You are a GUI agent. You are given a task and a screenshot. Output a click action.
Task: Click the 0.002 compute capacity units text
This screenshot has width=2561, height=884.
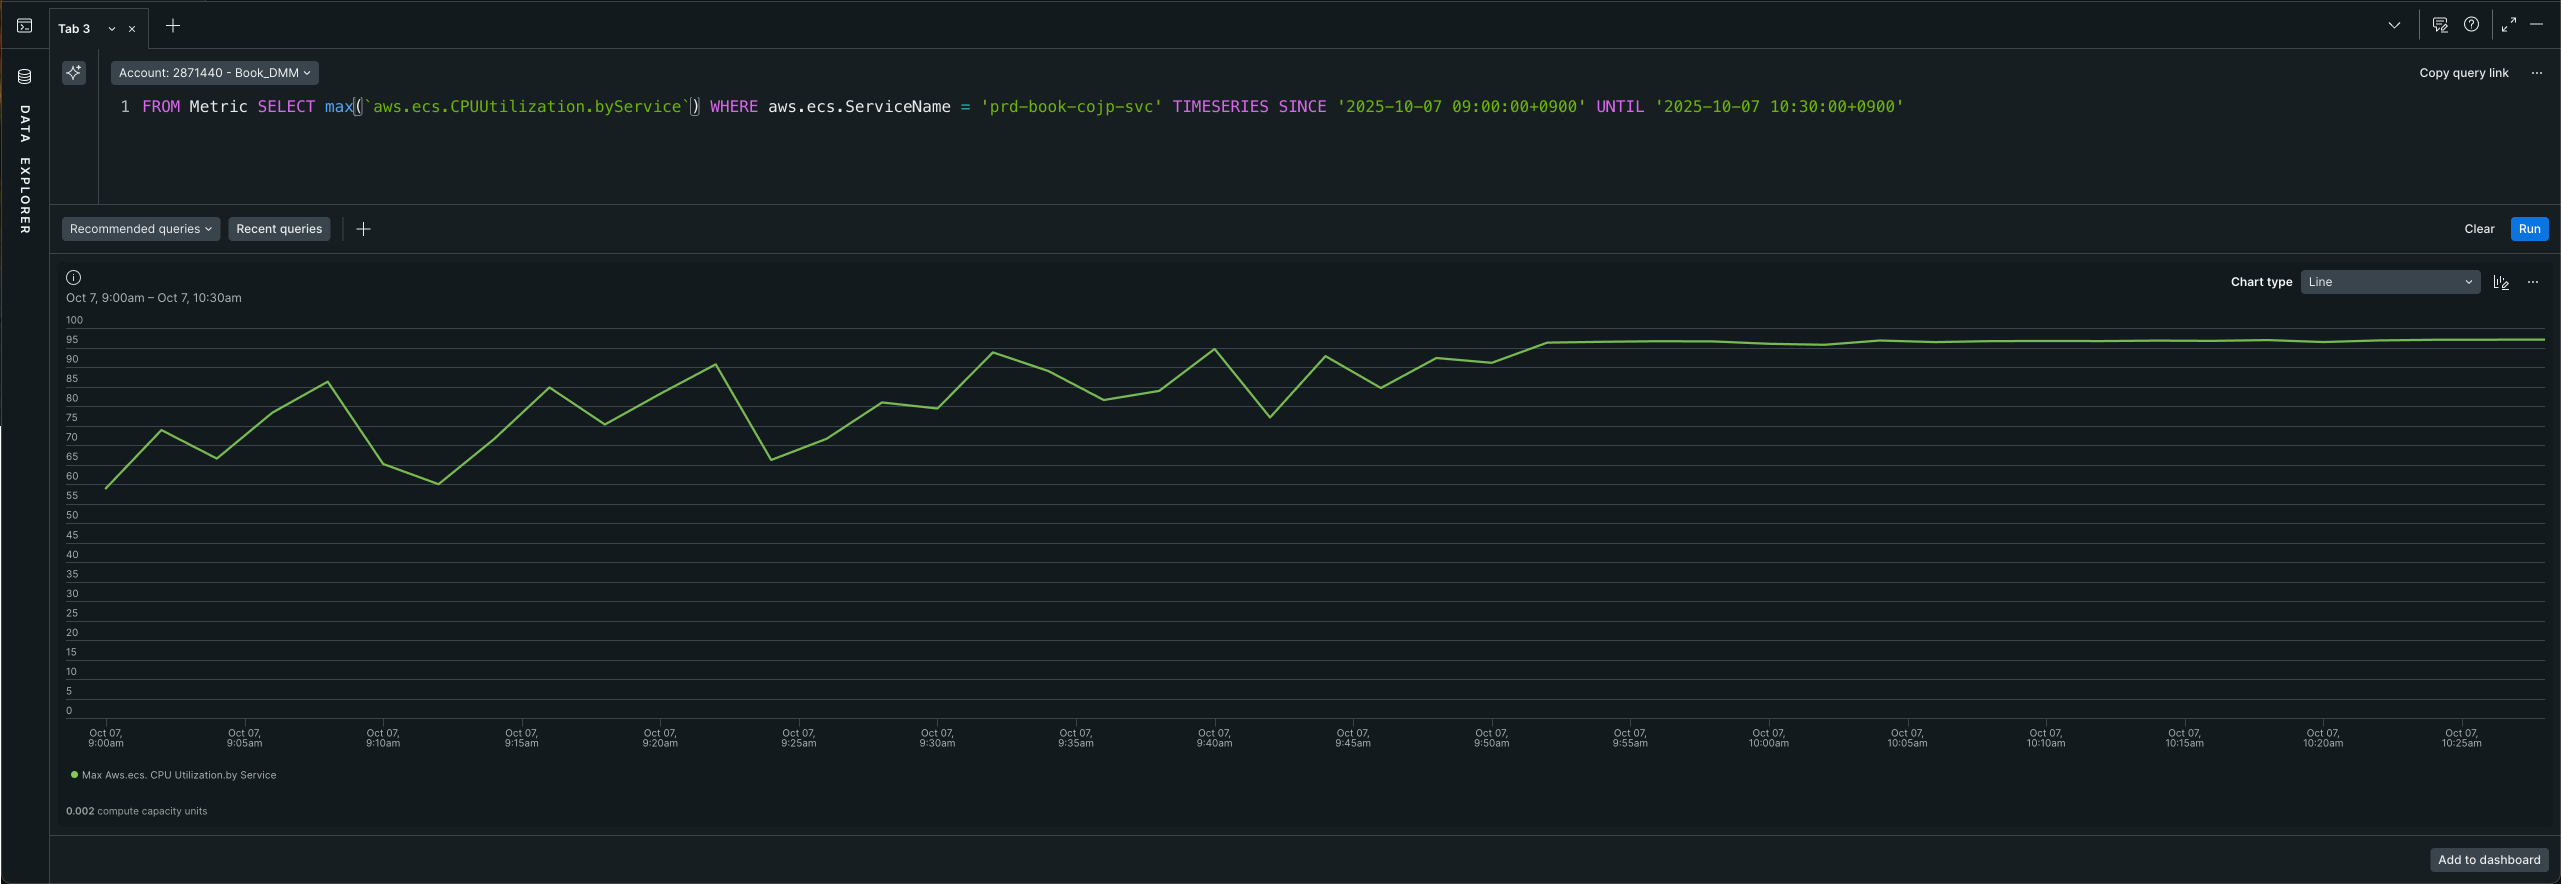pos(137,811)
